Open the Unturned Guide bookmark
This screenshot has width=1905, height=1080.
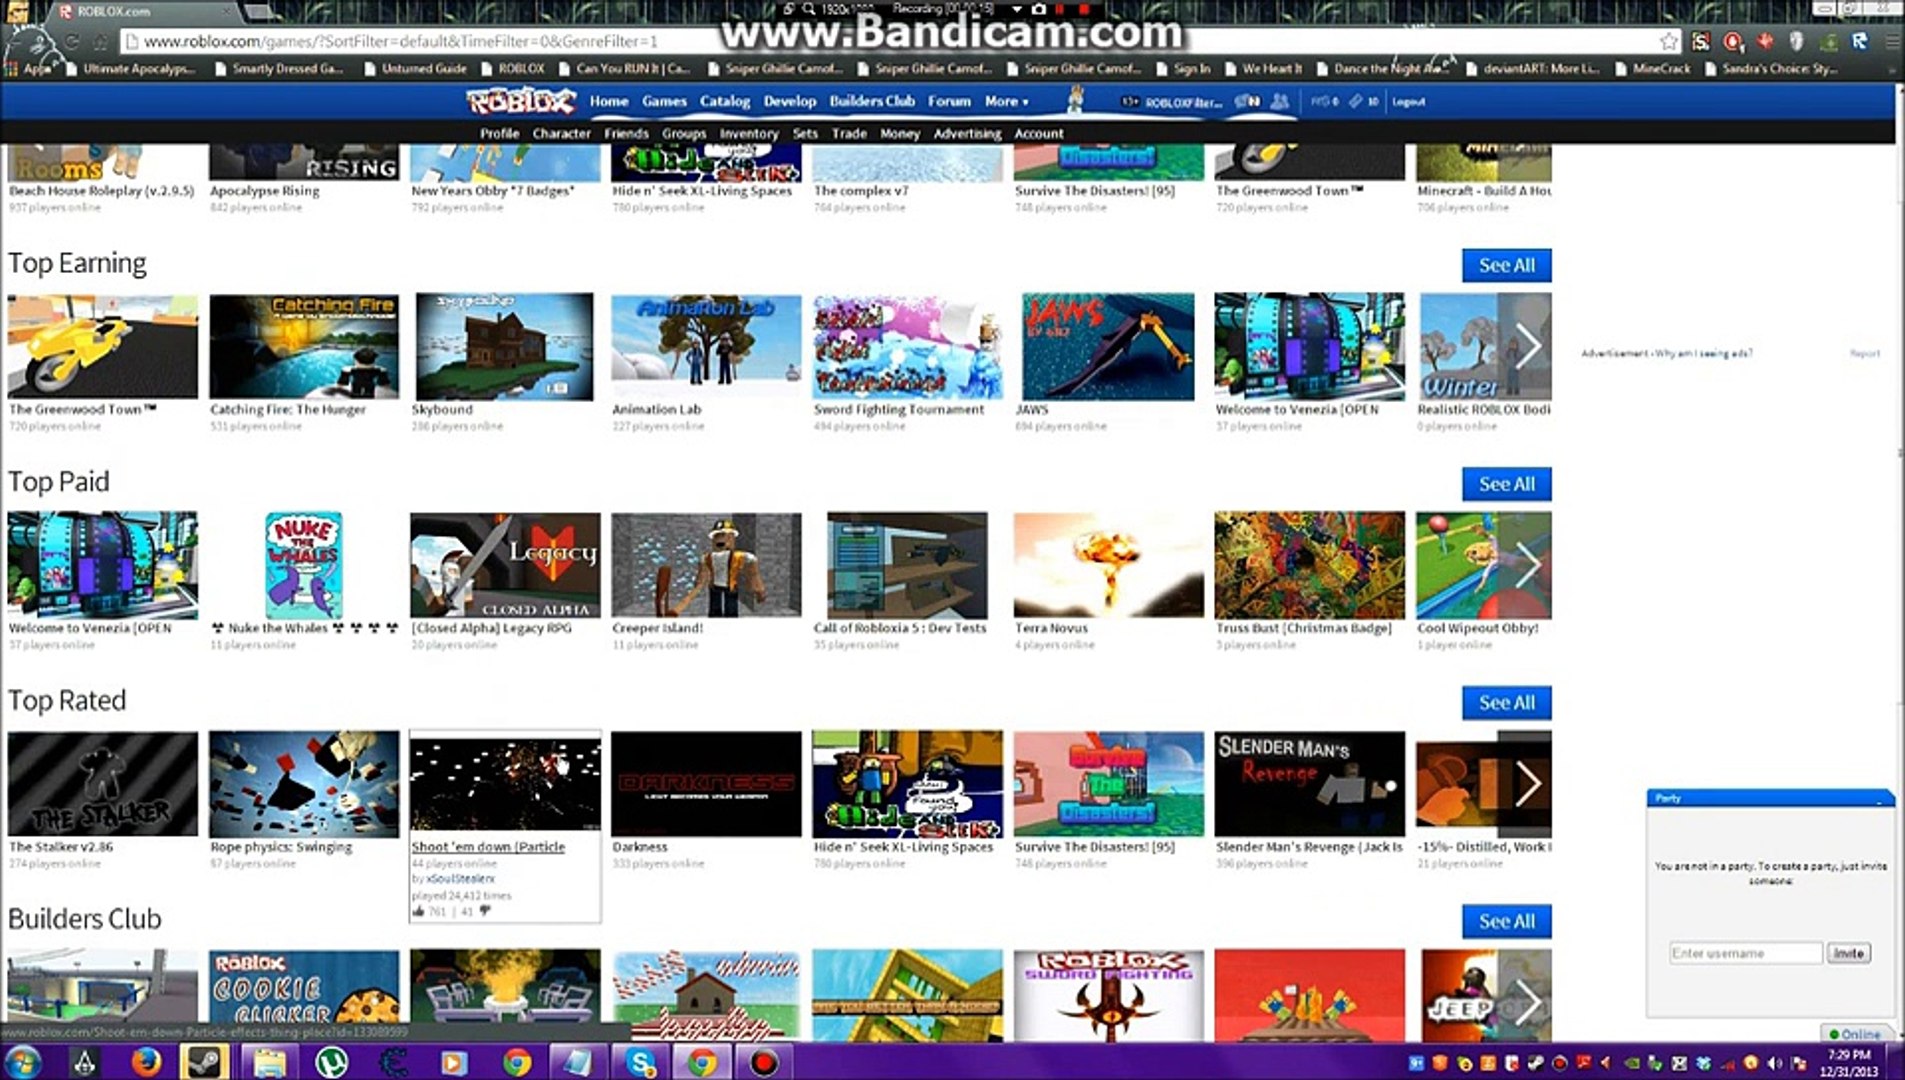(x=415, y=69)
